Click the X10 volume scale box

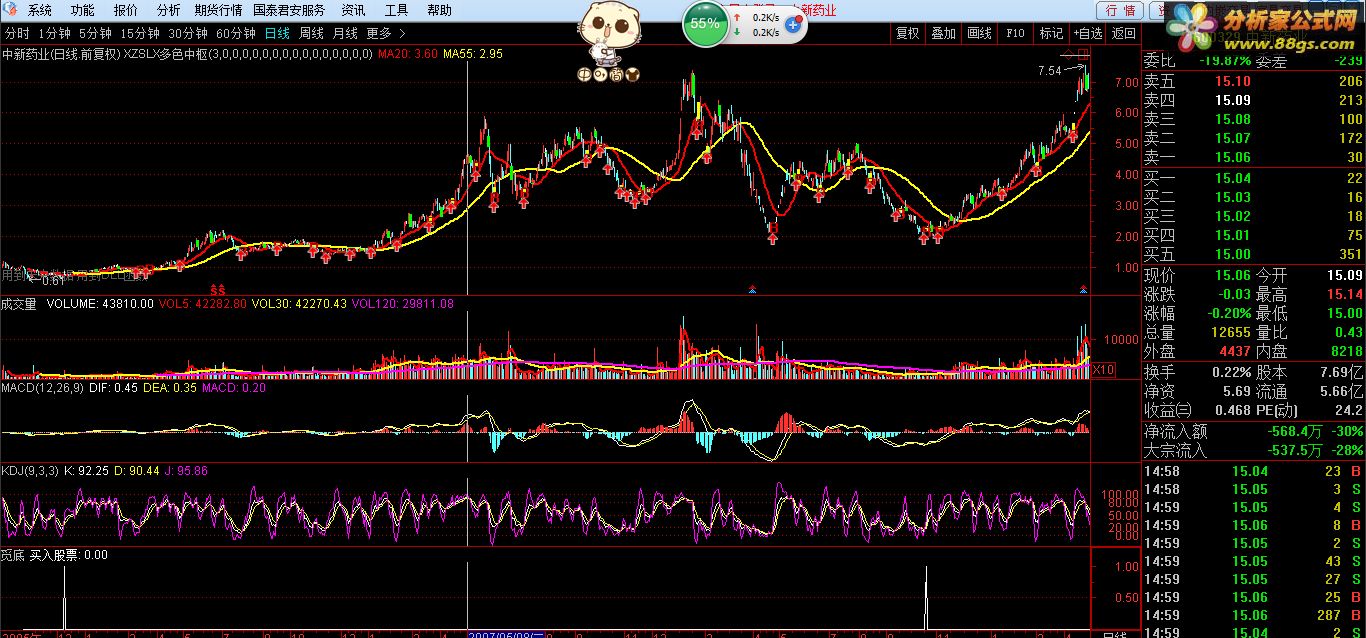(x=1103, y=370)
